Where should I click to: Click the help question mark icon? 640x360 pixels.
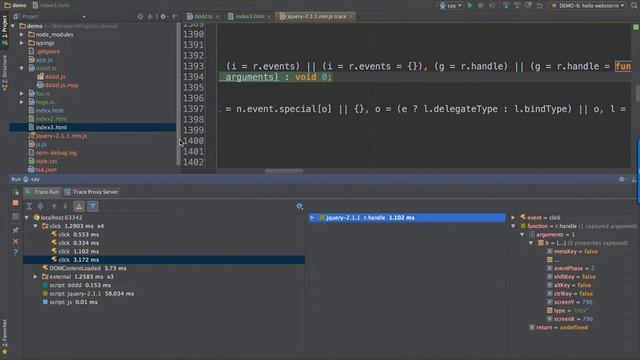pyautogui.click(x=16, y=252)
